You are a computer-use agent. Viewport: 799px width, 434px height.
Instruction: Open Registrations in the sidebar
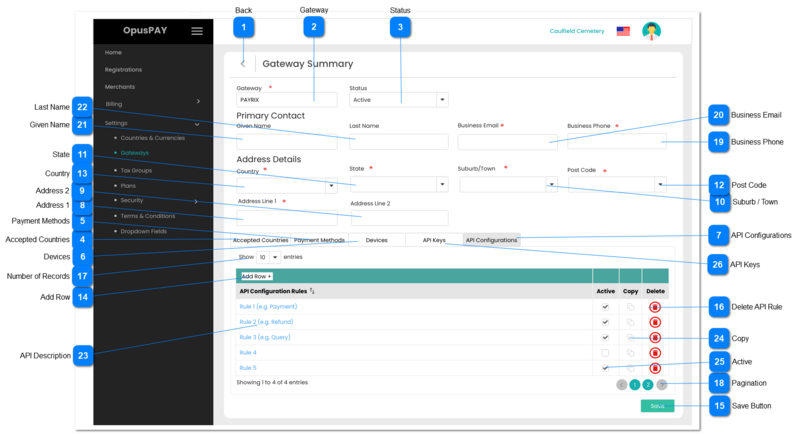tap(123, 70)
